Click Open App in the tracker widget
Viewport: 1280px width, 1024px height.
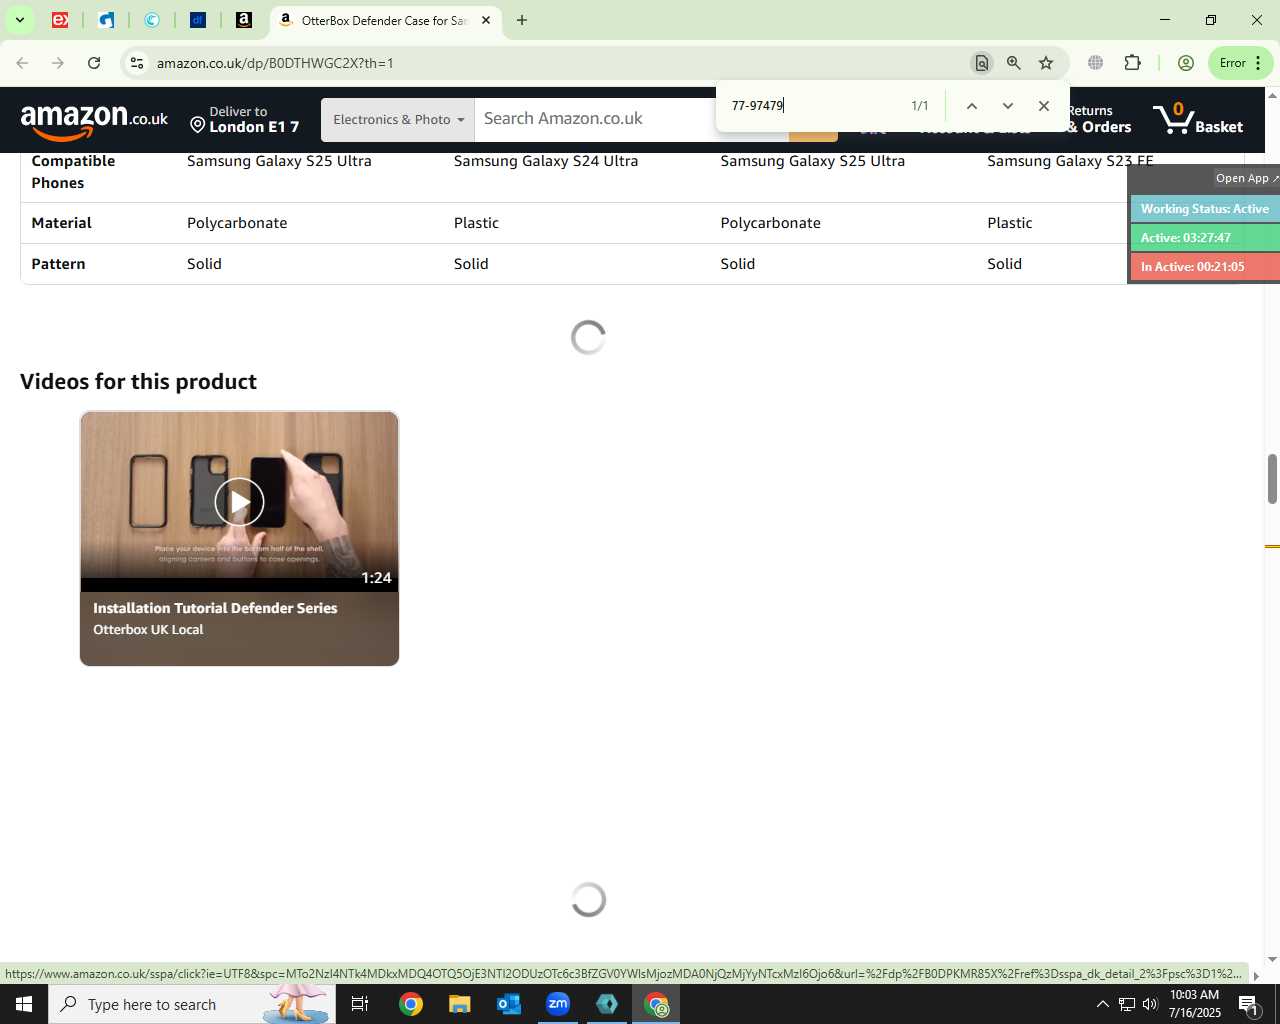click(x=1246, y=178)
